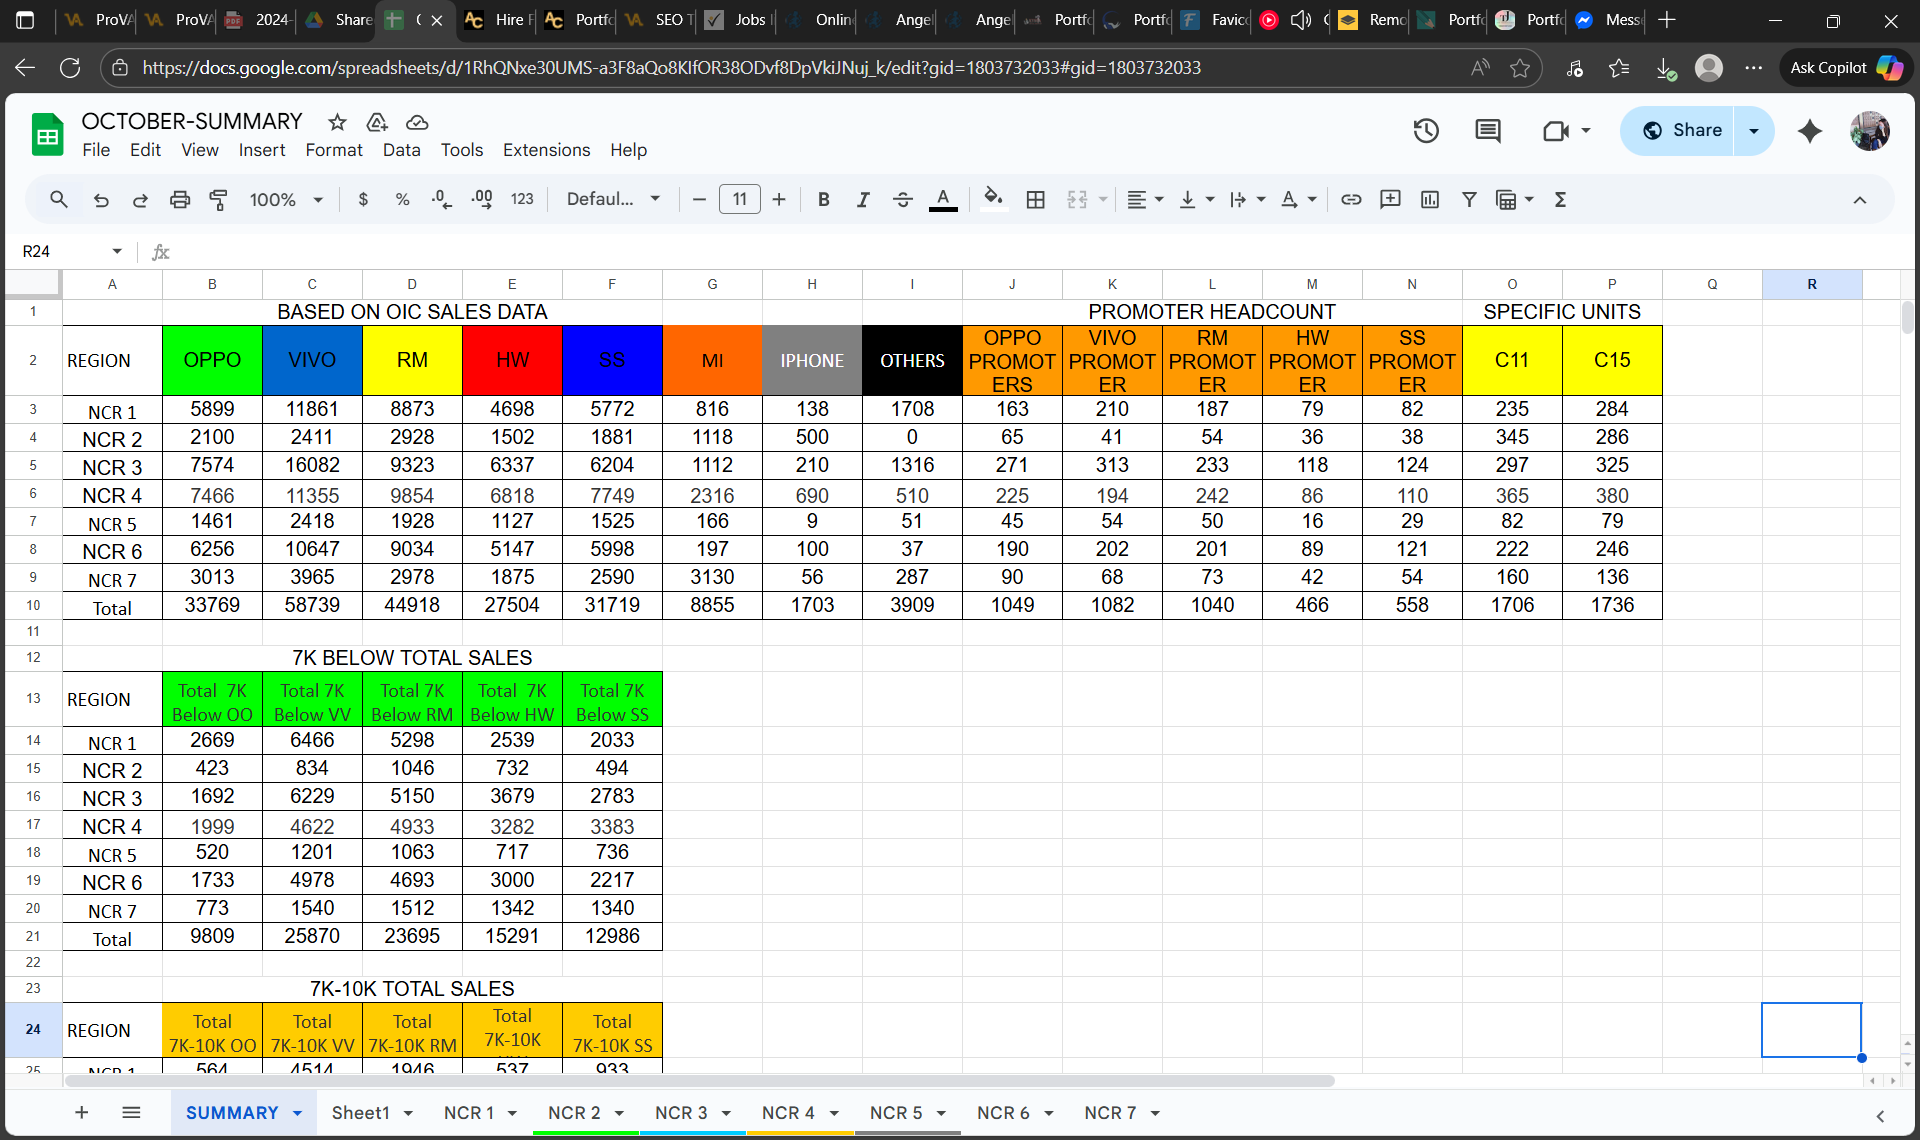The height and width of the screenshot is (1140, 1920).
Task: Open version history
Action: [x=1426, y=131]
